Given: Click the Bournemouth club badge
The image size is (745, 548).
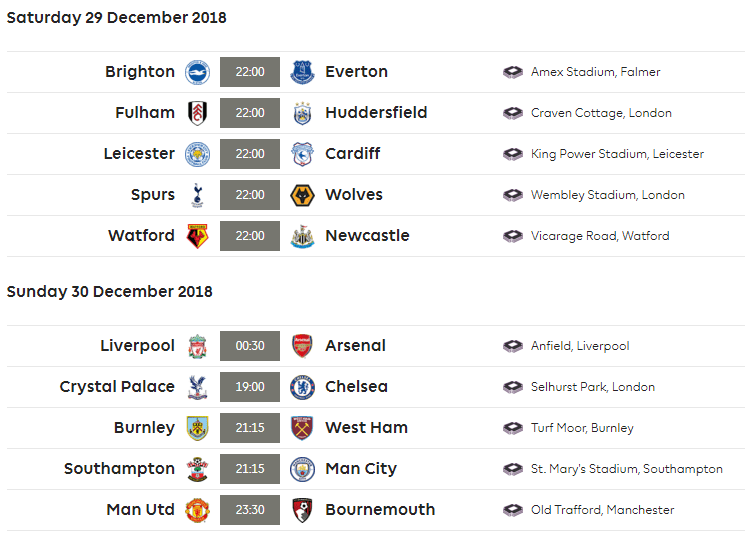Looking at the screenshot, I should pos(302,510).
